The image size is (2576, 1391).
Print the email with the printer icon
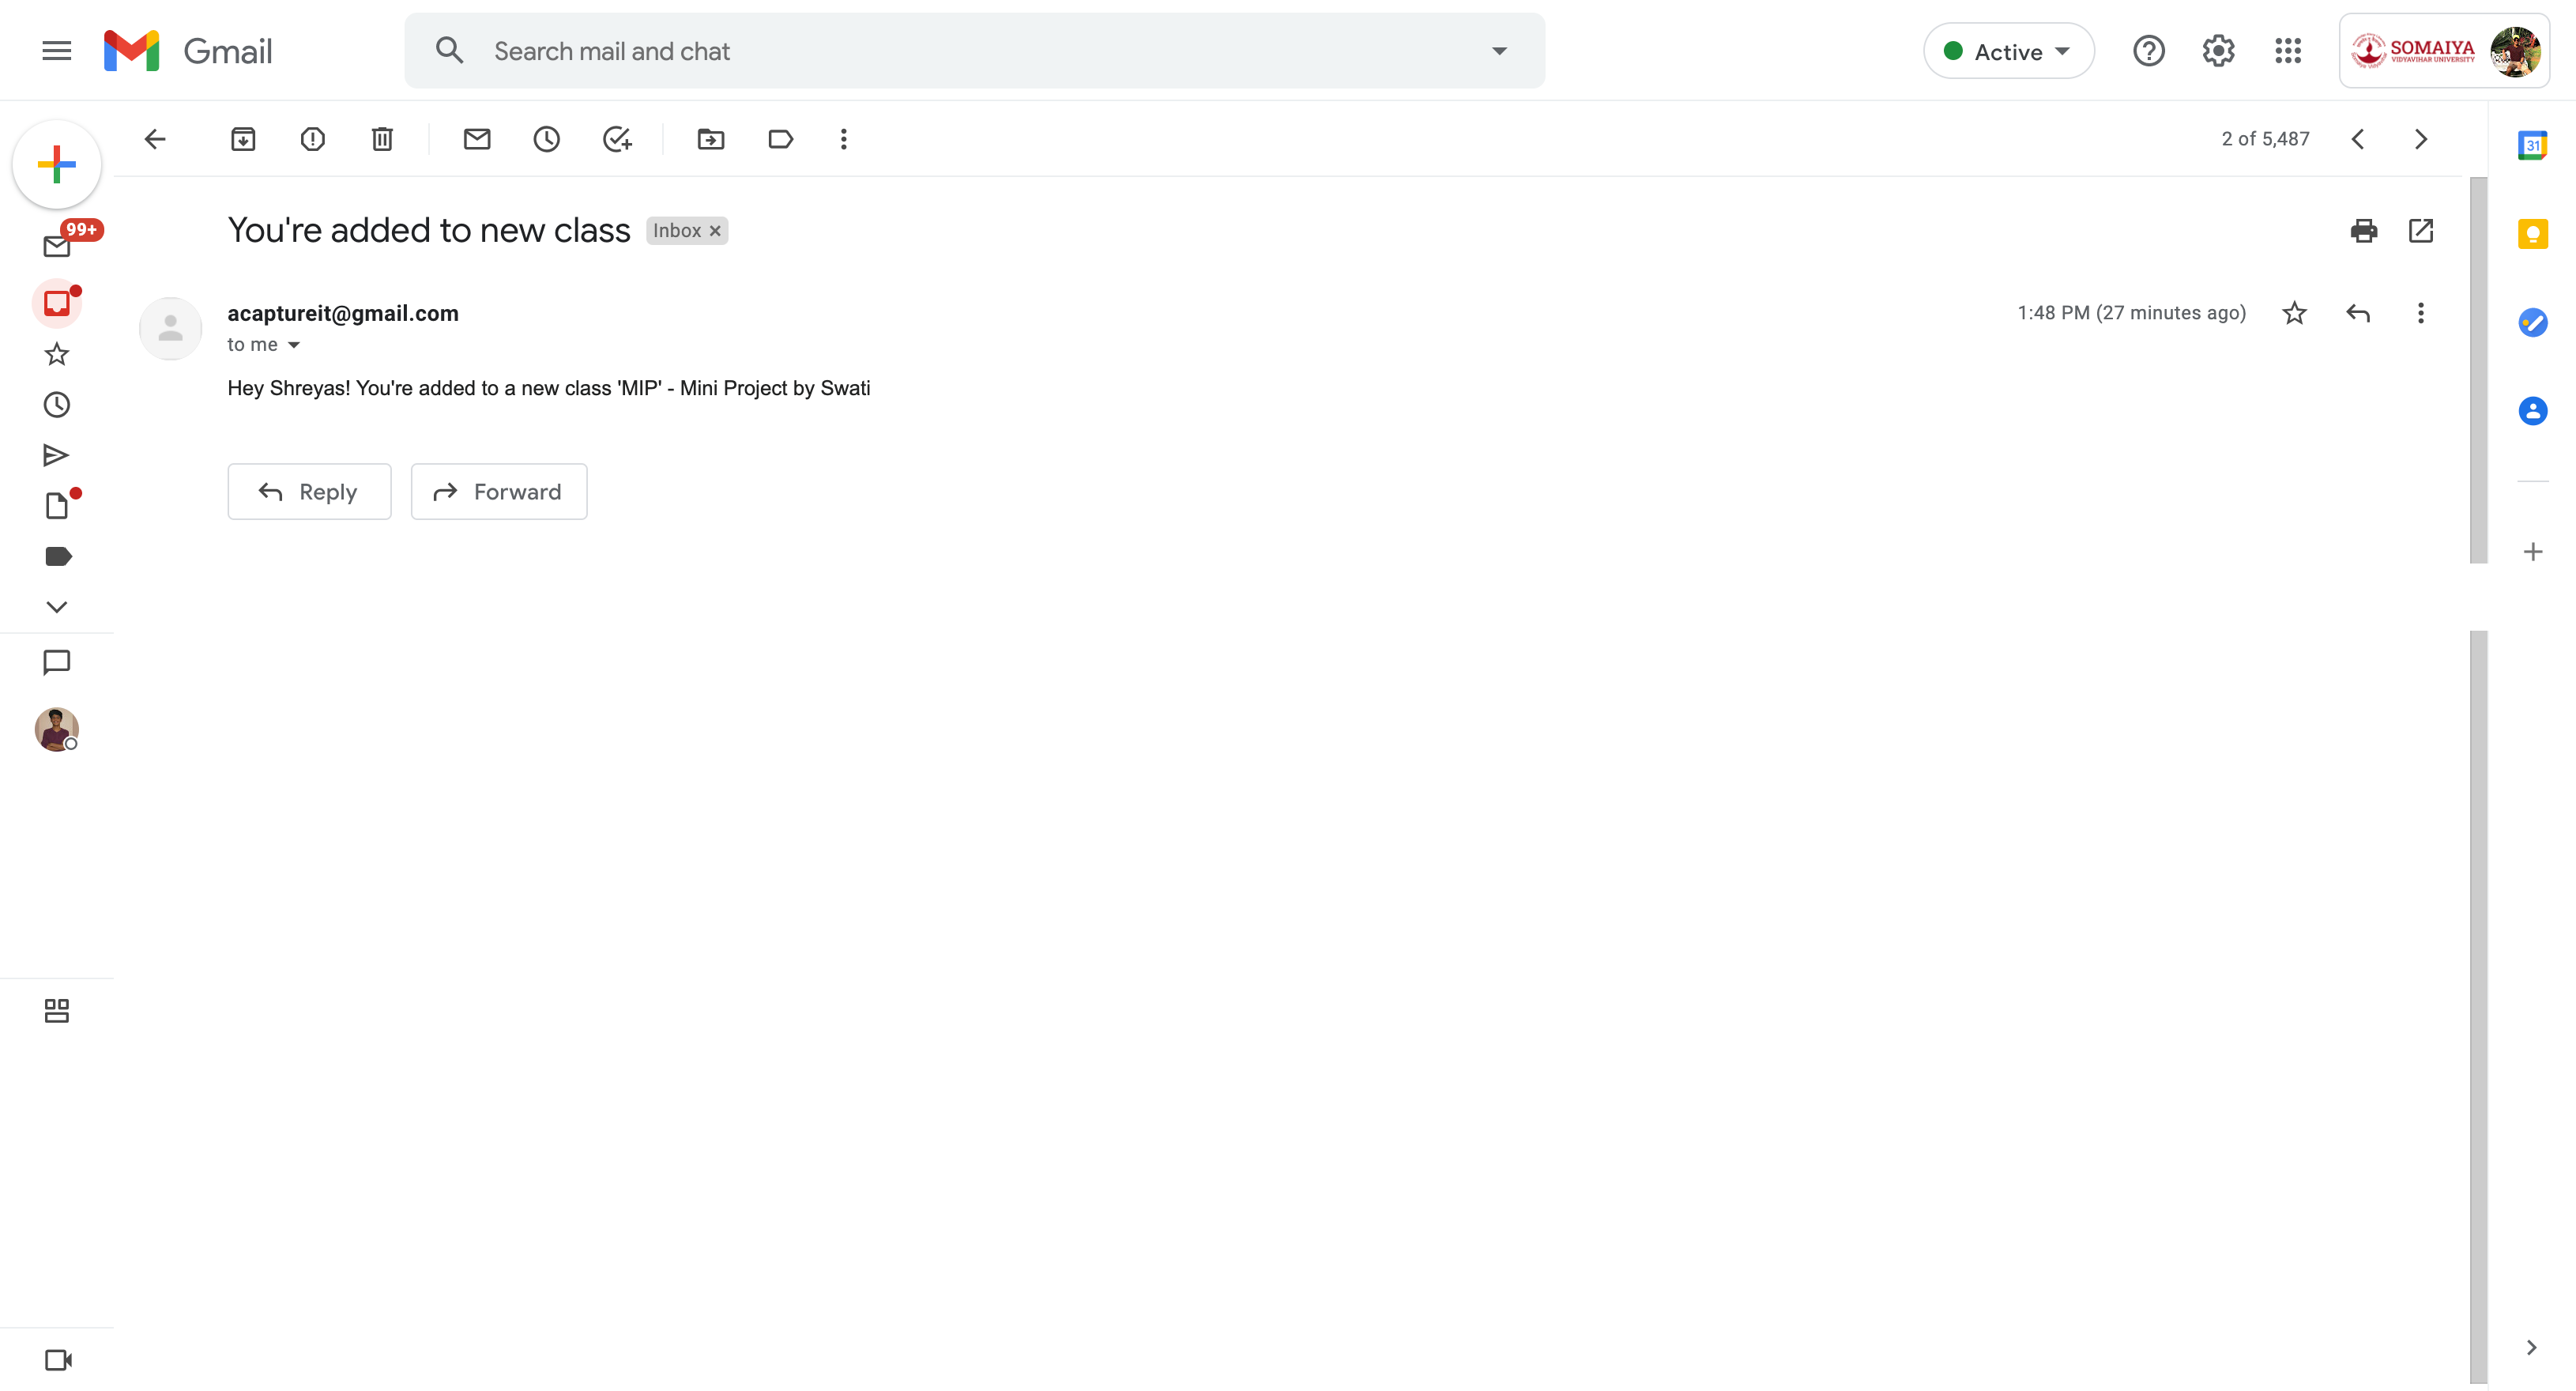[2363, 231]
